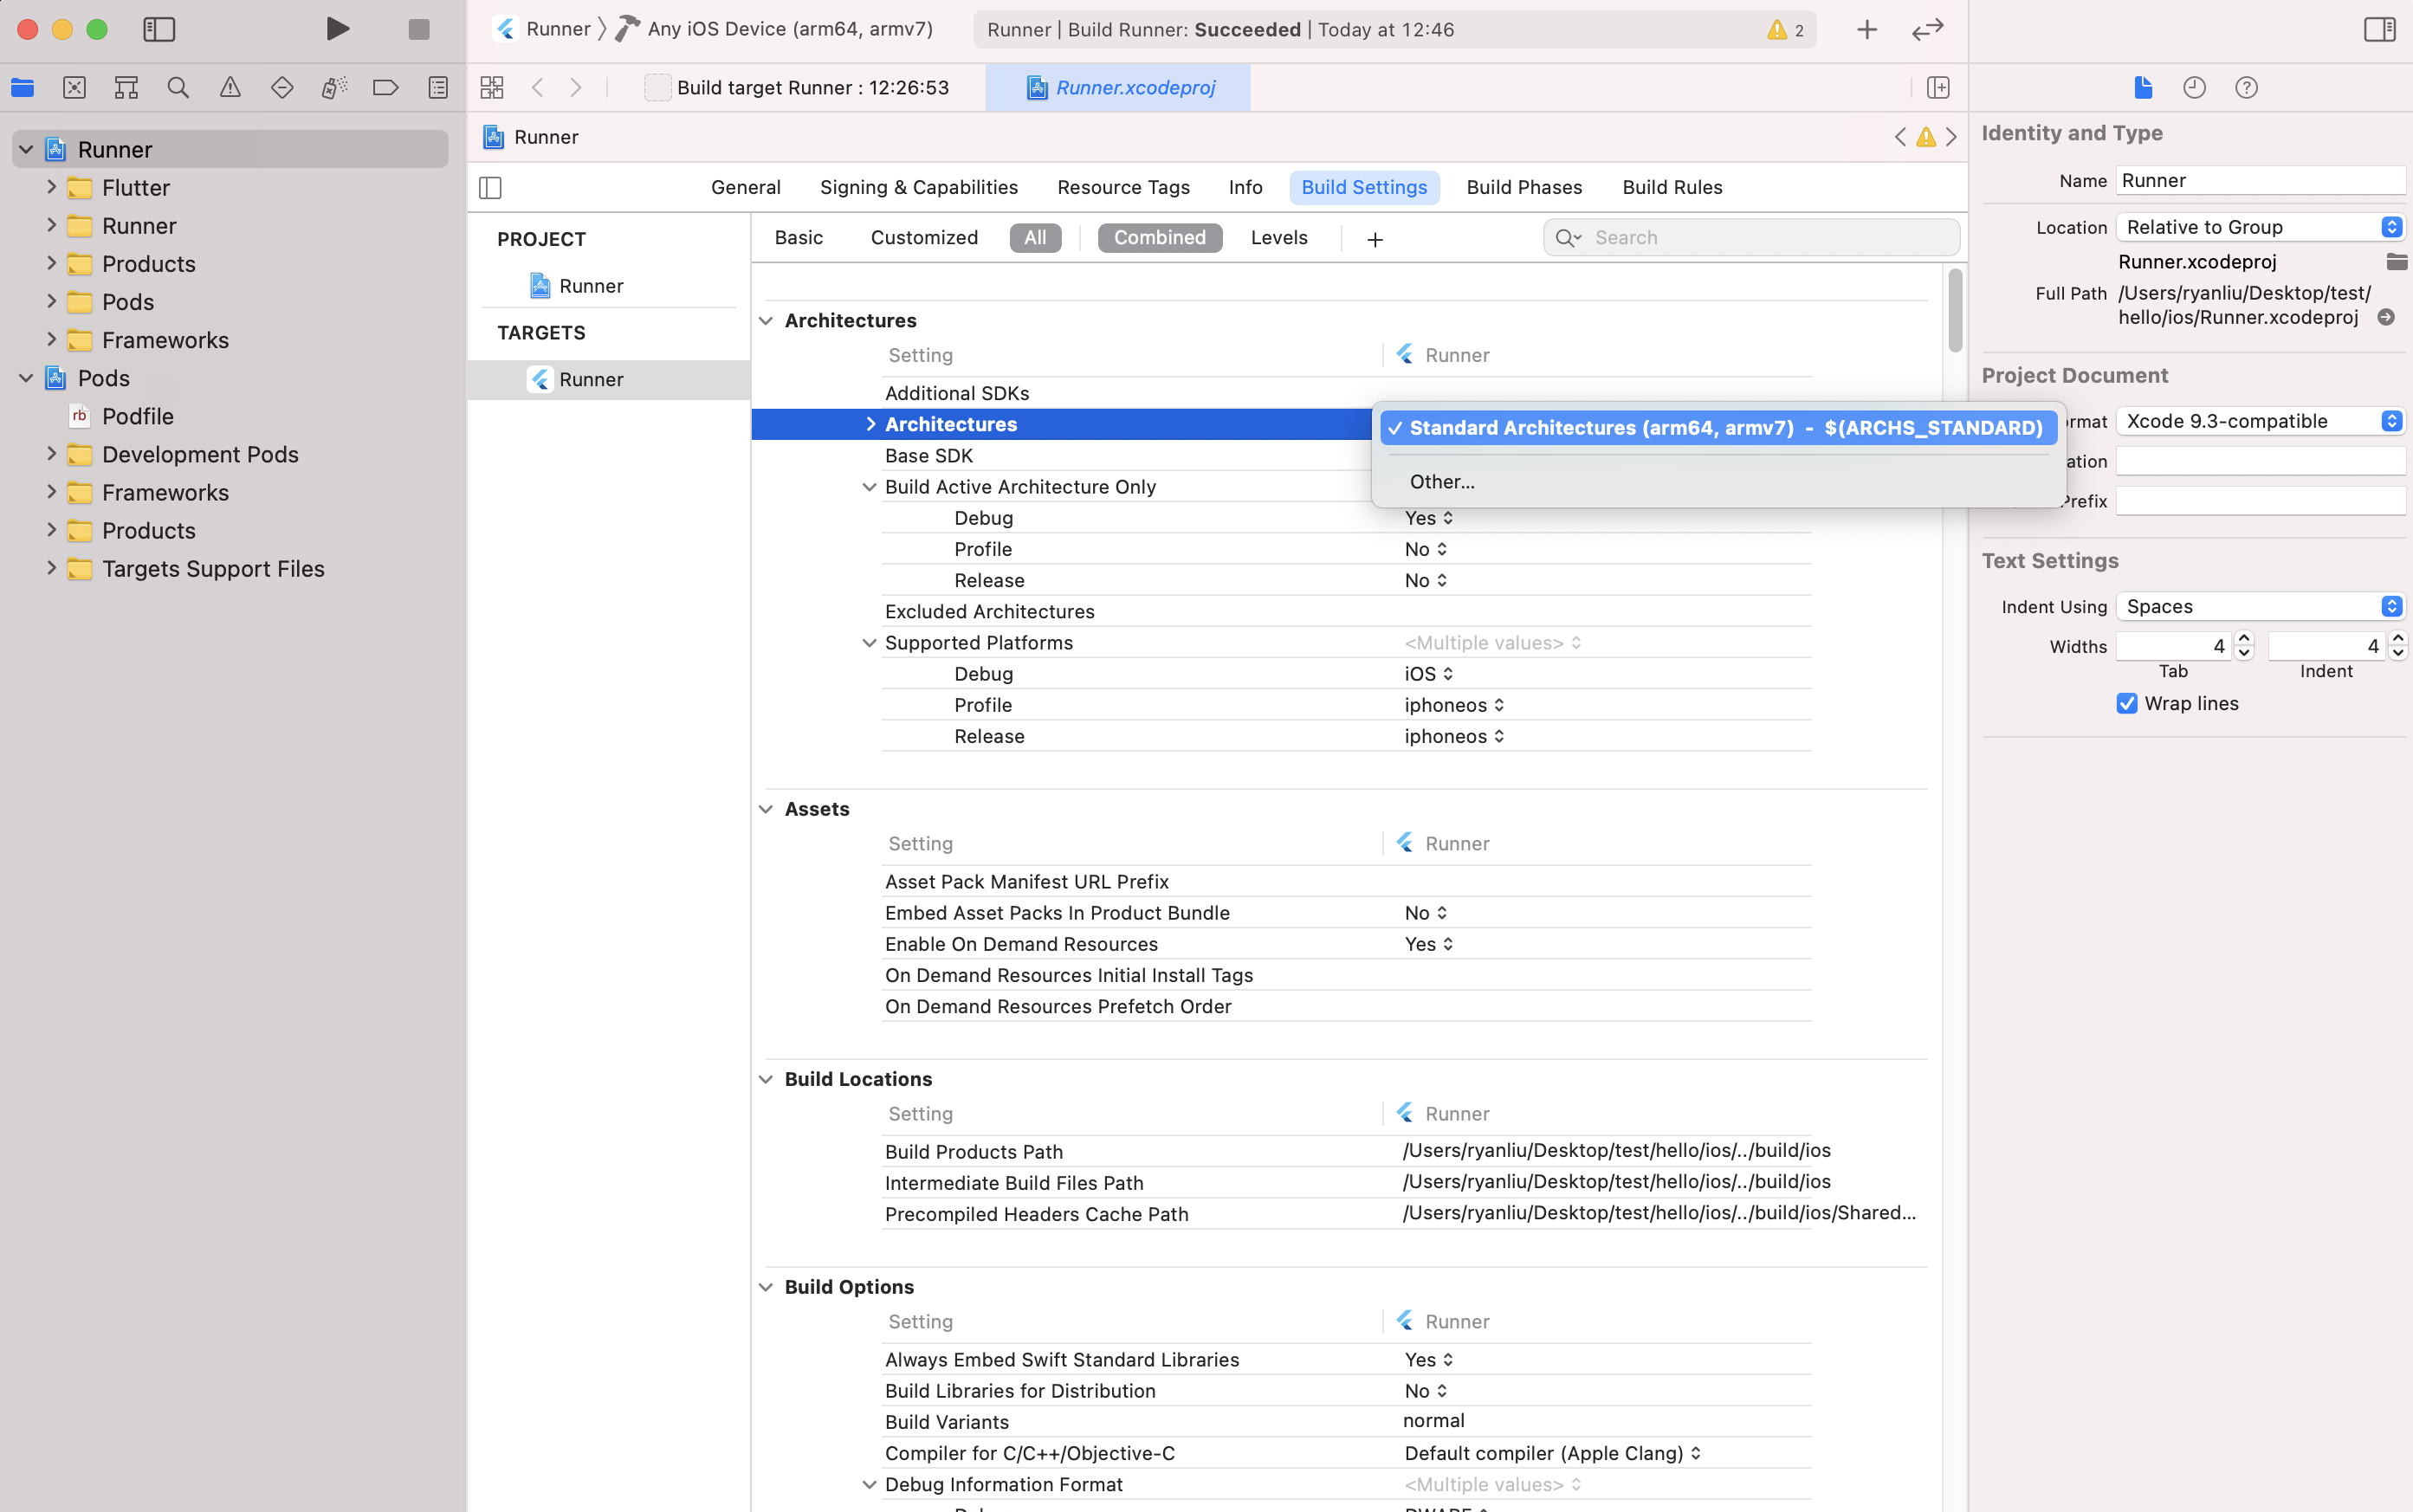
Task: Click the add editor split icon
Action: (x=1938, y=88)
